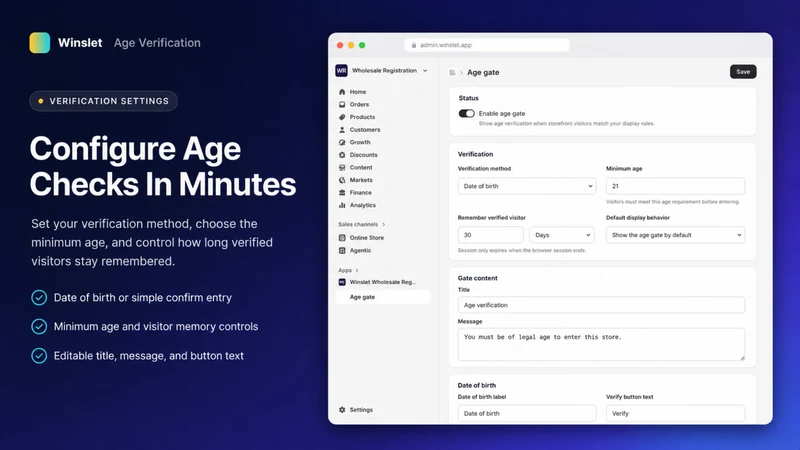Click the Winslet gradient logo
This screenshot has height=450, width=800.
pyautogui.click(x=40, y=43)
